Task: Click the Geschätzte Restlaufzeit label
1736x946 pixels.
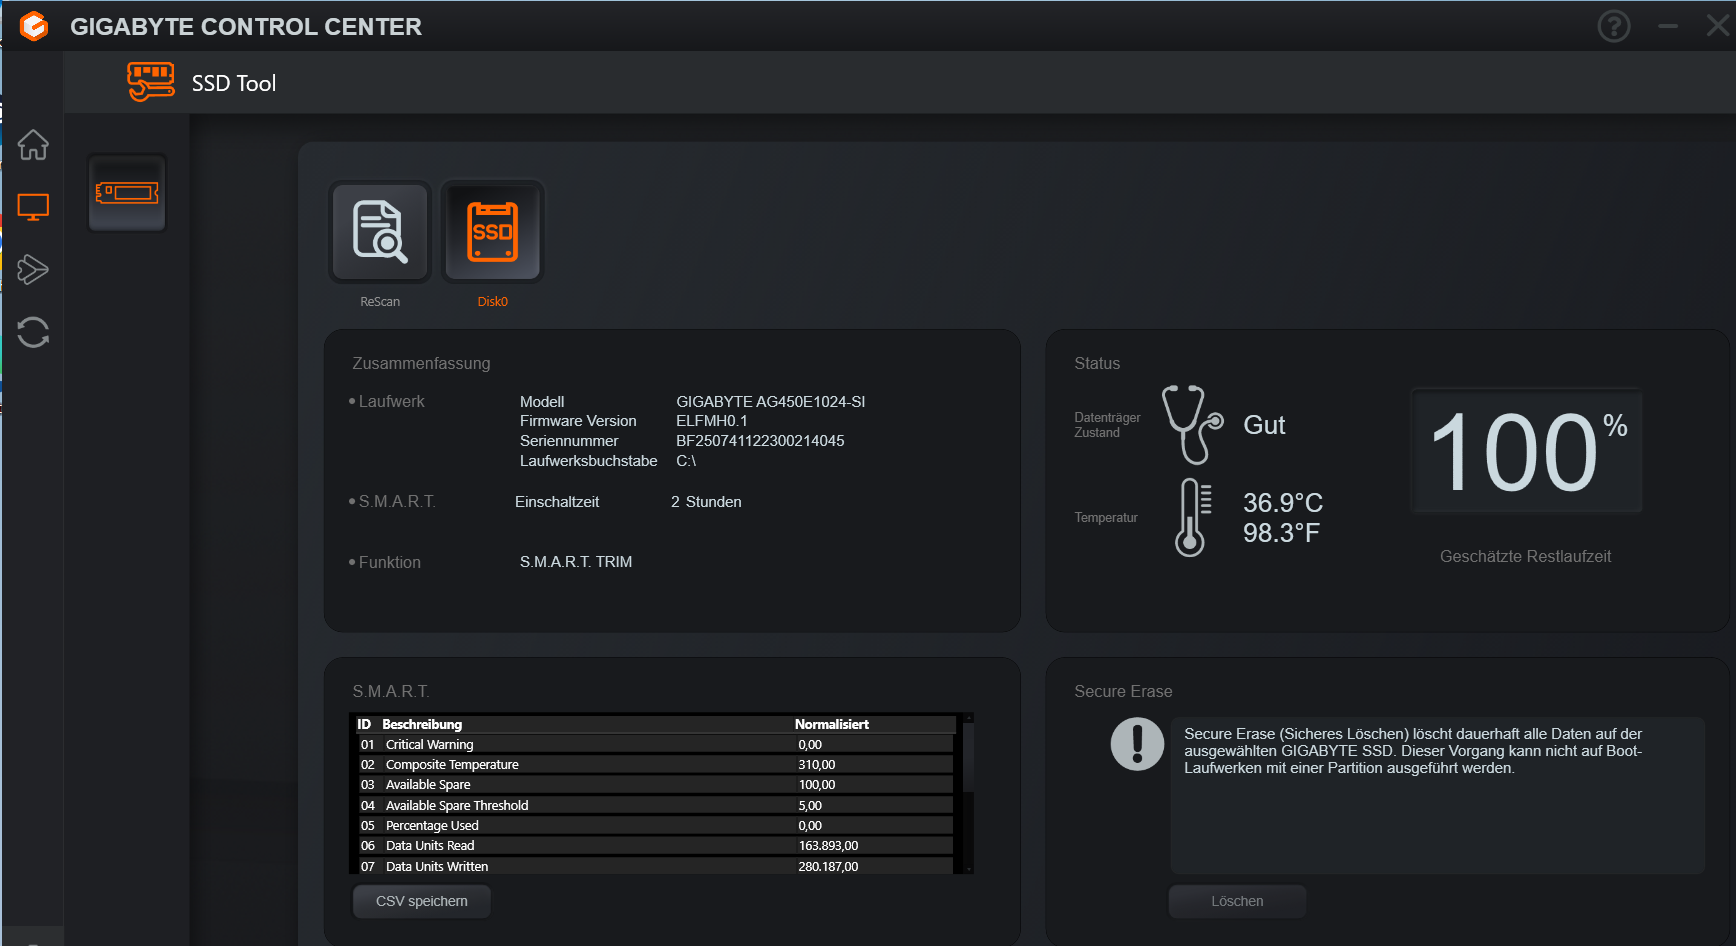Action: [x=1526, y=557]
